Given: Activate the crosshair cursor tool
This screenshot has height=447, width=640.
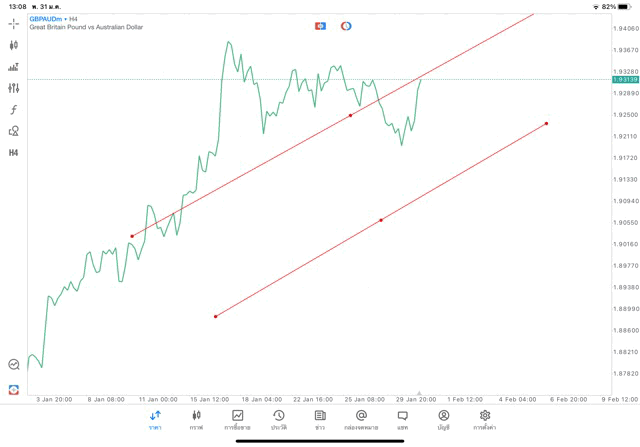Looking at the screenshot, I should (14, 23).
